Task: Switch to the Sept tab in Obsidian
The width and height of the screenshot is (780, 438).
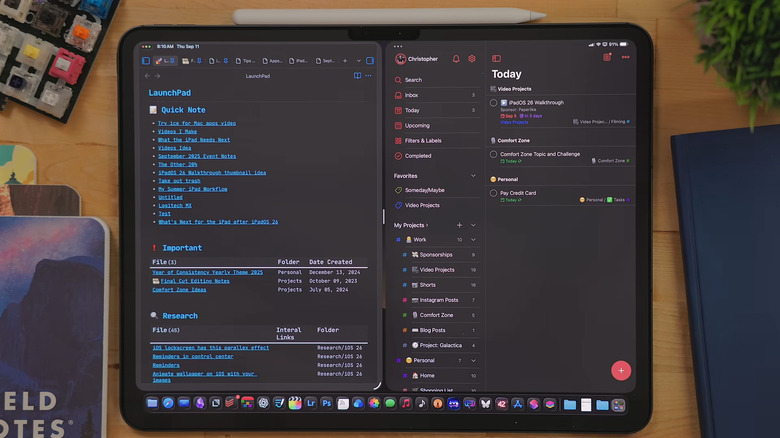Action: click(326, 61)
